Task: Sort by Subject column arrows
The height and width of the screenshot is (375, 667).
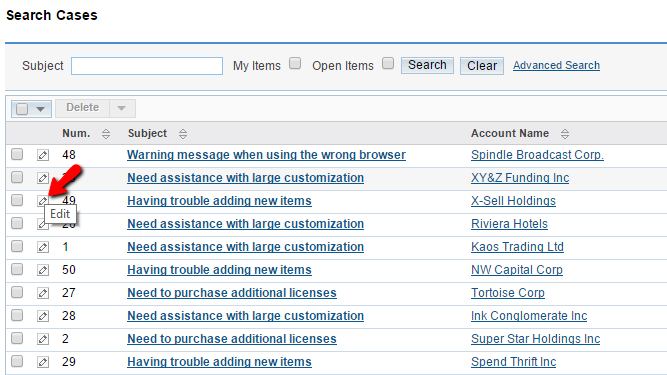Action: coord(183,134)
